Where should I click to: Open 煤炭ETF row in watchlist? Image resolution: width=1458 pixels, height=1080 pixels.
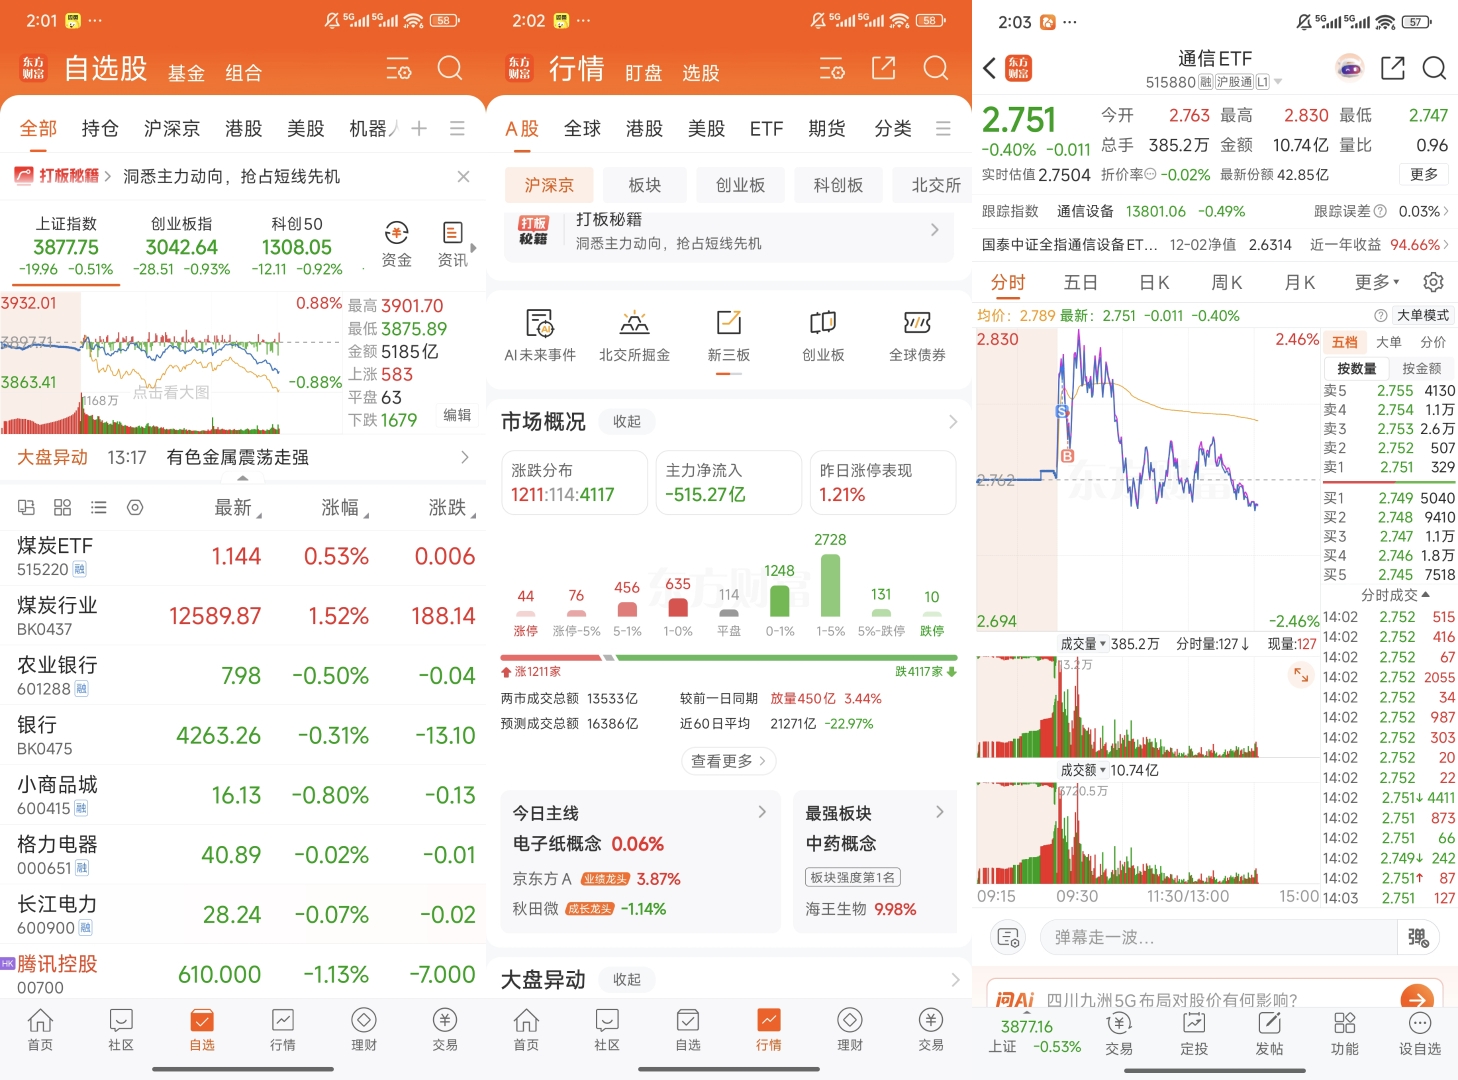[243, 556]
